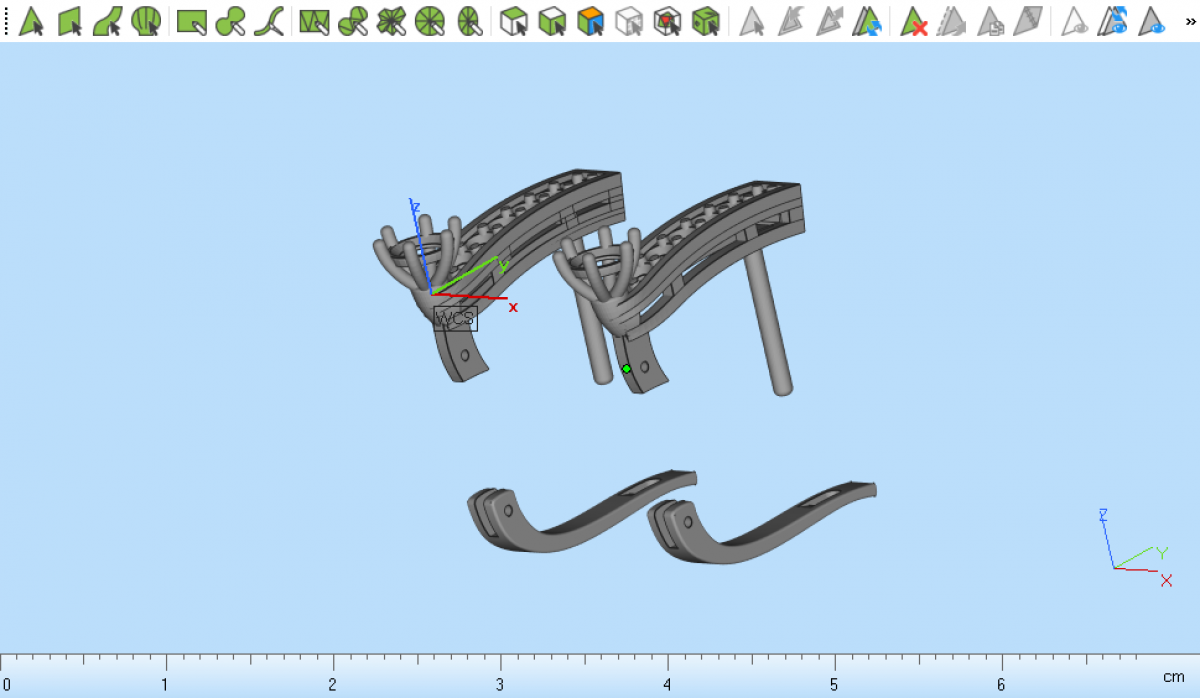The height and width of the screenshot is (698, 1200).
Task: Click the solid green cube selection icon
Action: (706, 20)
